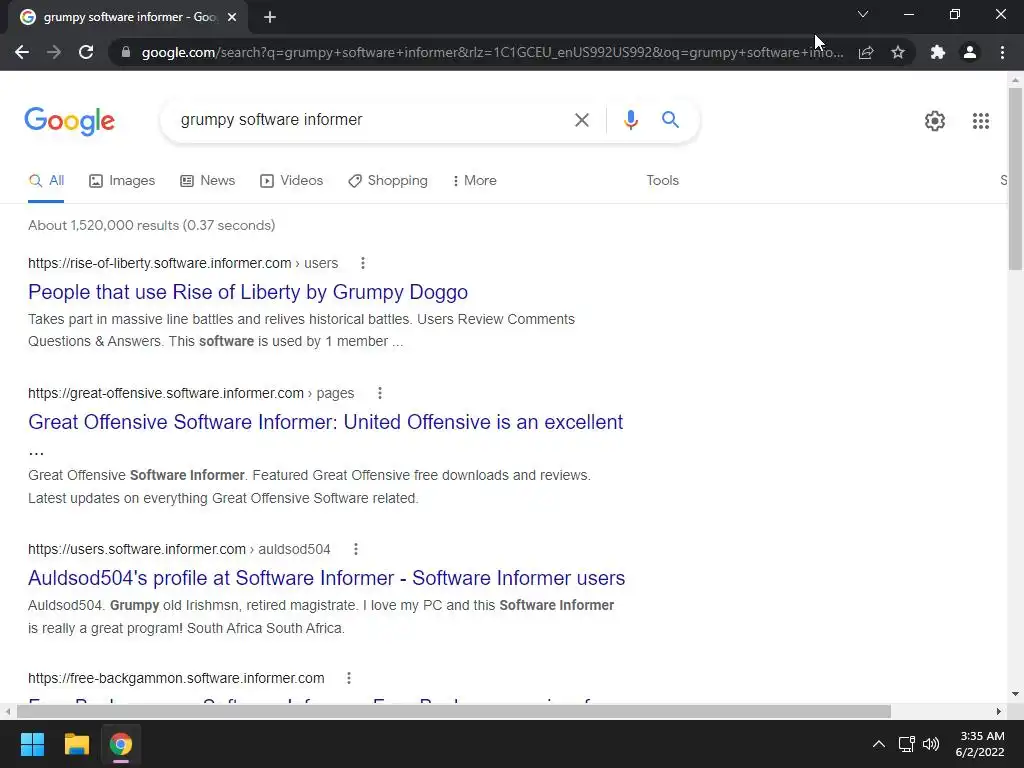Viewport: 1024px width, 768px height.
Task: Click the vertical scrollbar thumb
Action: [x=1015, y=178]
